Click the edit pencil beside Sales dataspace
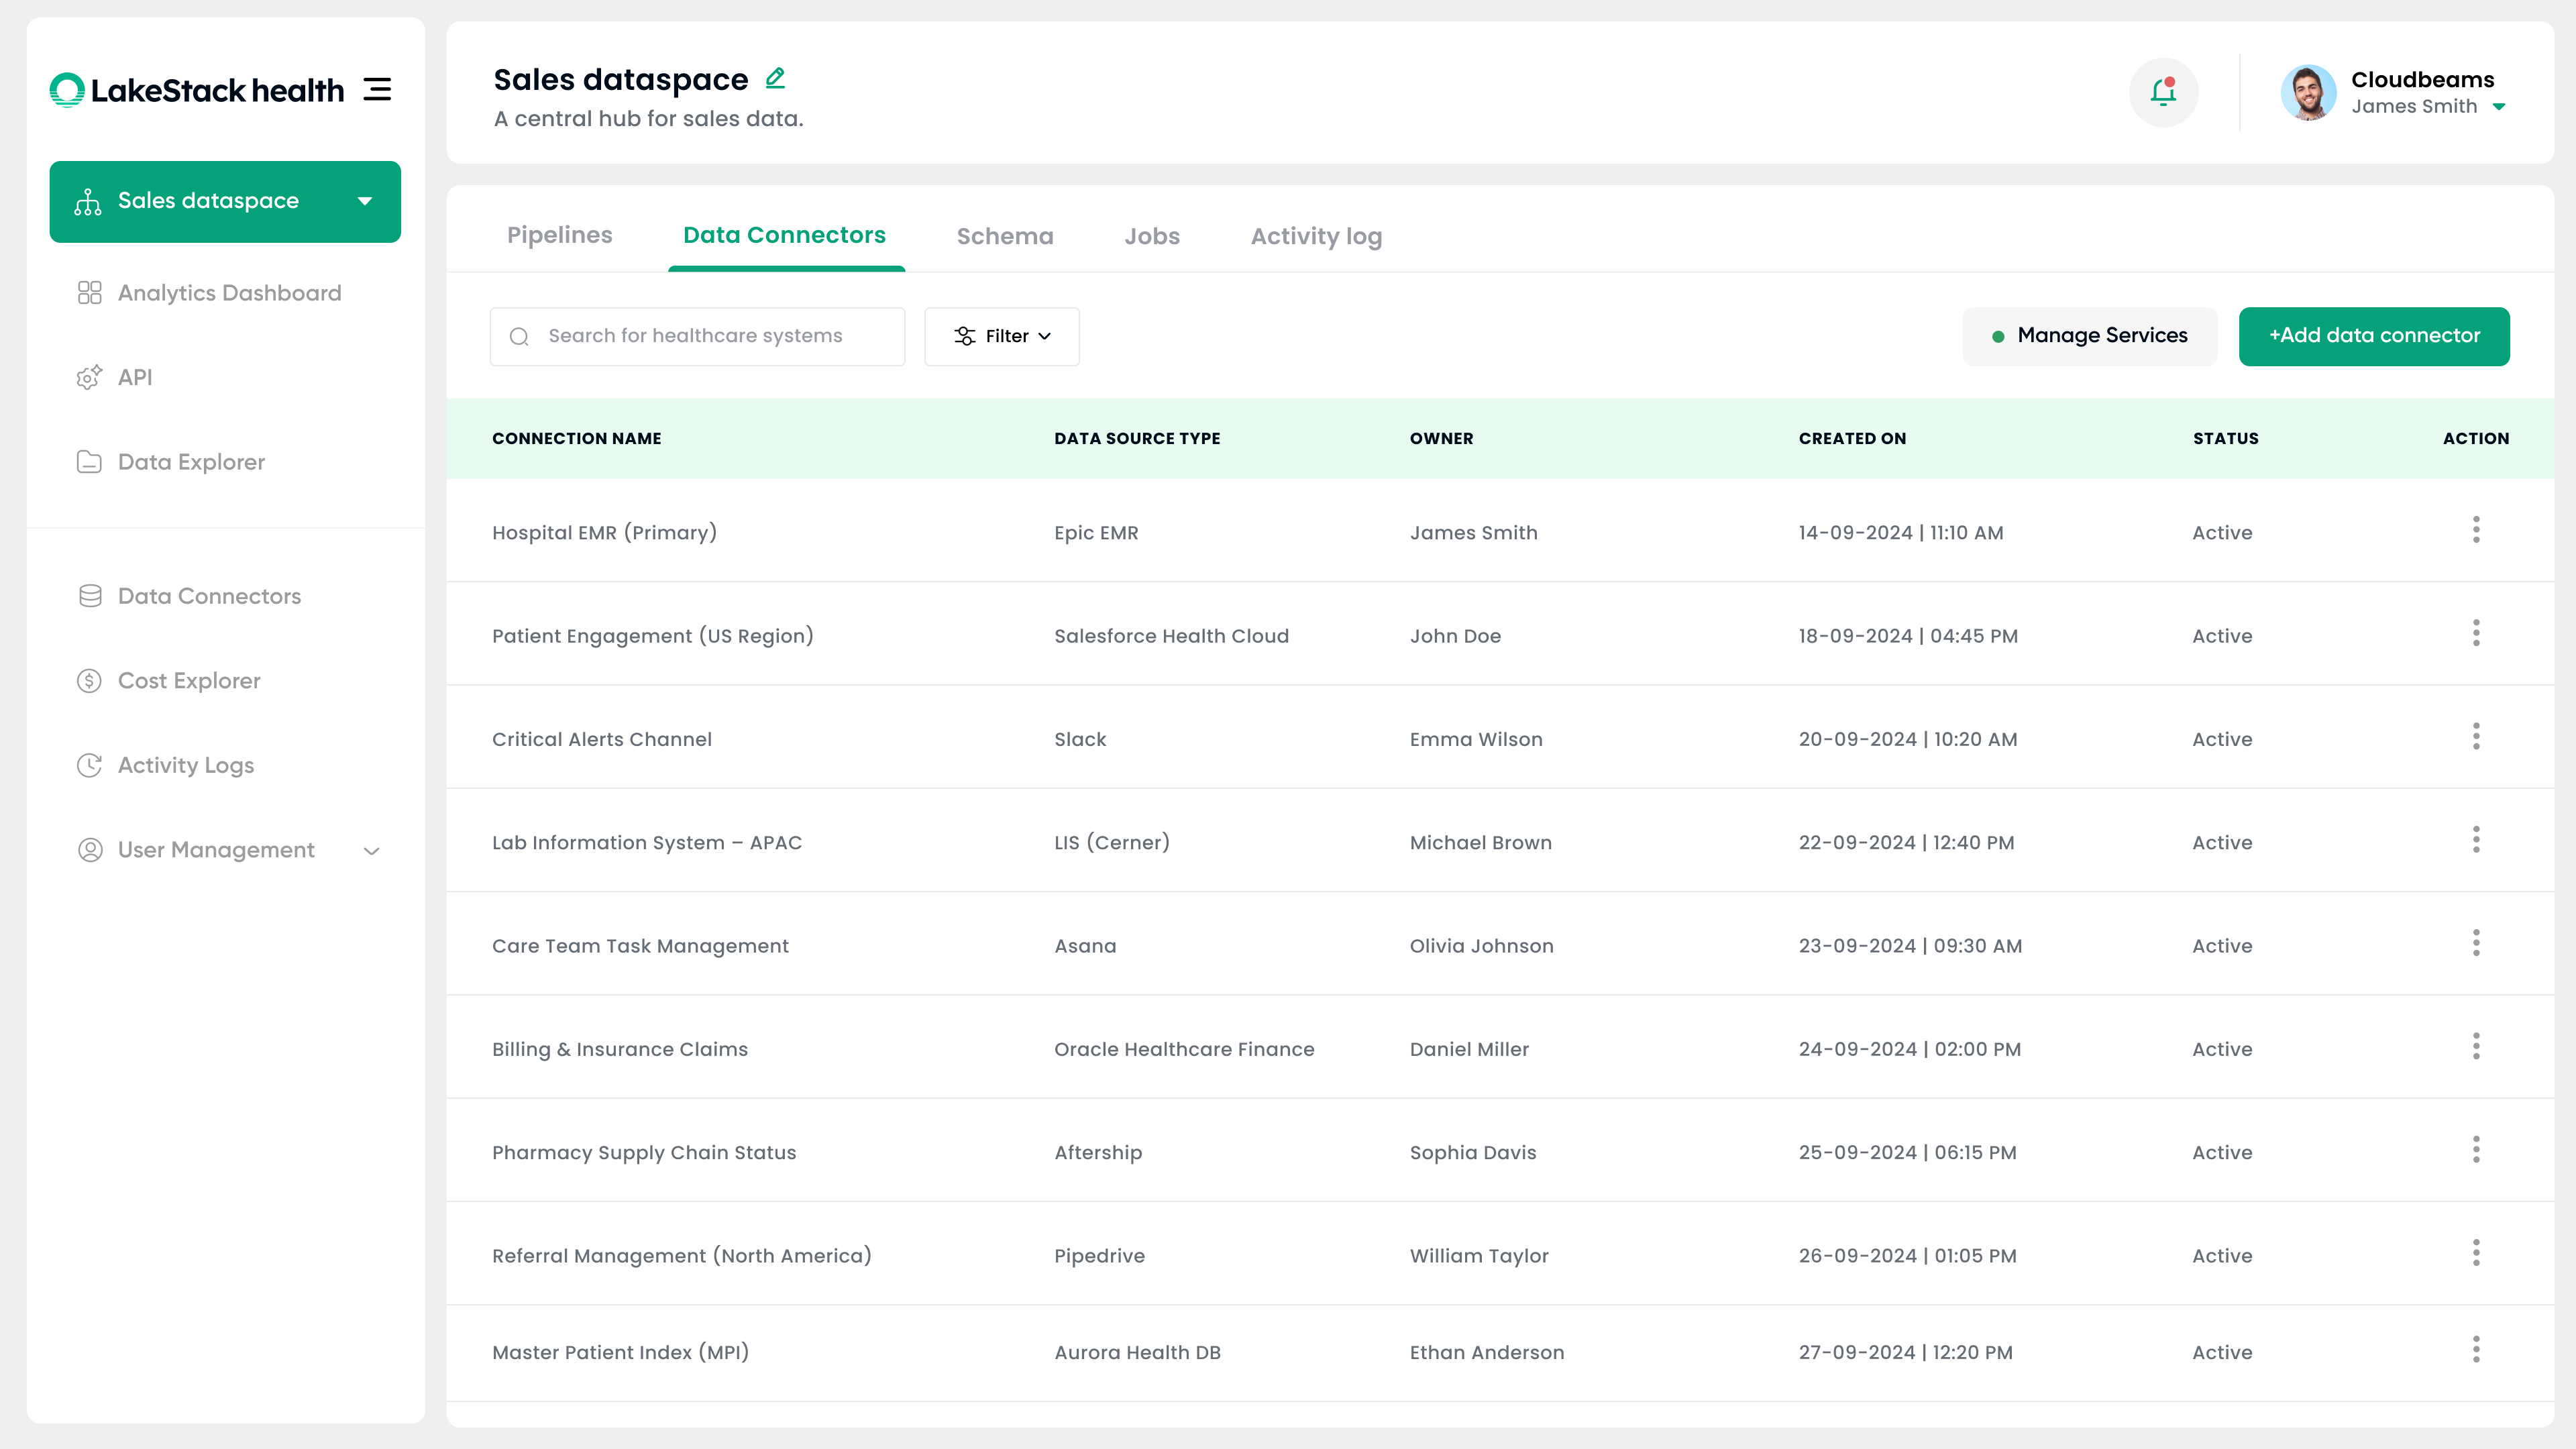 pyautogui.click(x=775, y=78)
